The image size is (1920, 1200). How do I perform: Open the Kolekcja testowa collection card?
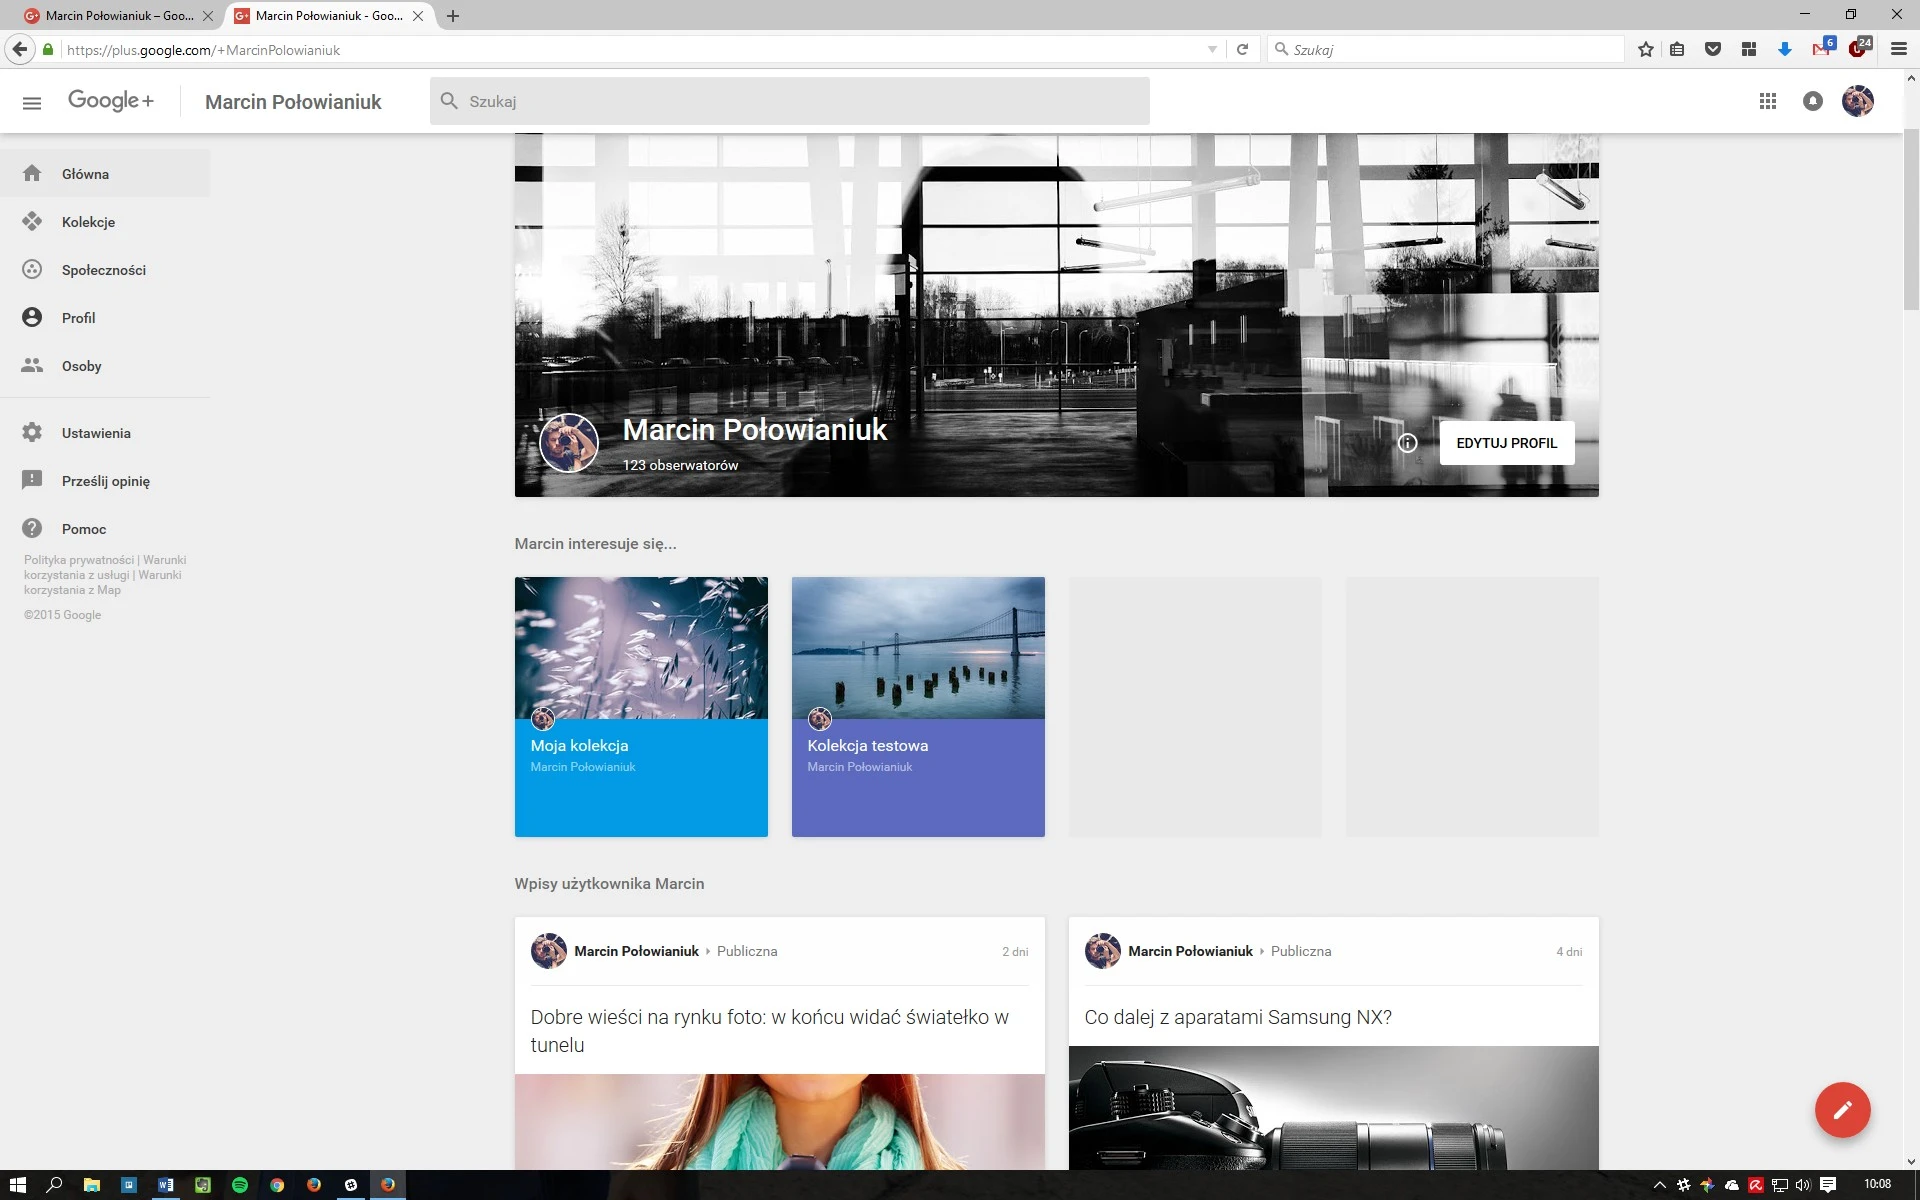pyautogui.click(x=918, y=707)
